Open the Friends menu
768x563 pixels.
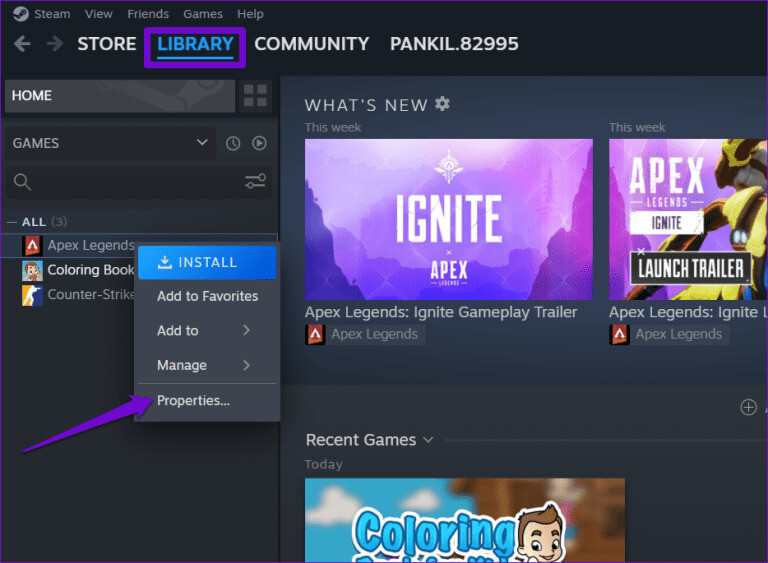pyautogui.click(x=148, y=14)
